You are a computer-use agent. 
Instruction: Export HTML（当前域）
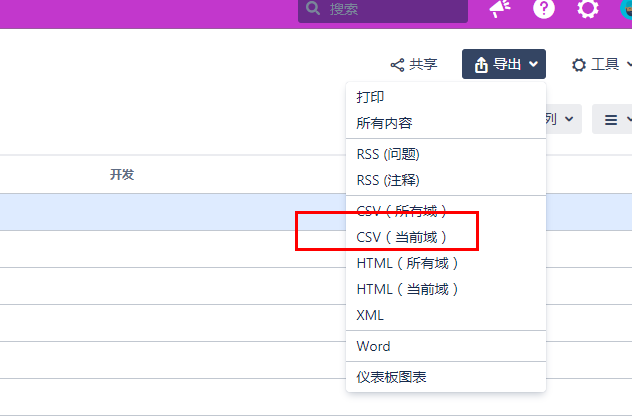pos(446,289)
